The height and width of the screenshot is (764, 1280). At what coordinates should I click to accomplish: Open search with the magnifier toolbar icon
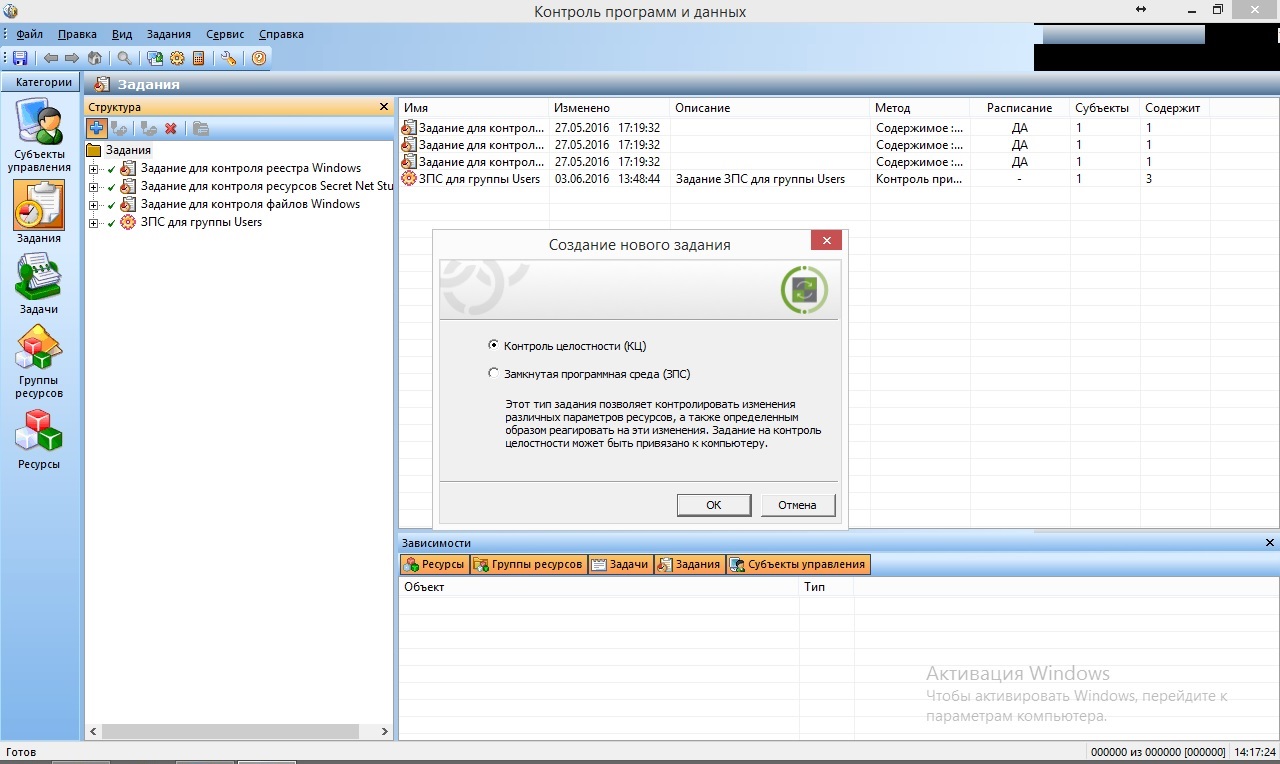pos(125,58)
